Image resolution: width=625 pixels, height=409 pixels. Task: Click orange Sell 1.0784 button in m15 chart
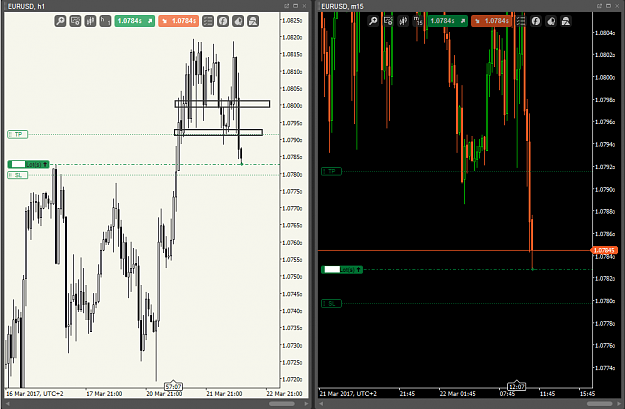491,21
